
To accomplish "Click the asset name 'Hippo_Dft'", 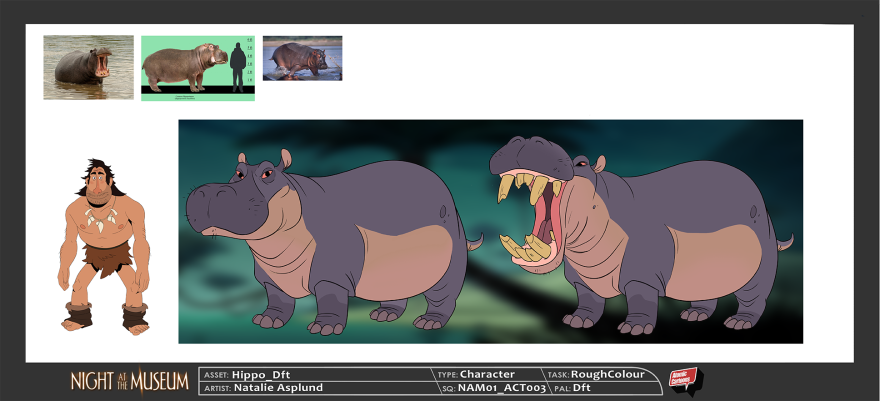I will click(x=261, y=375).
